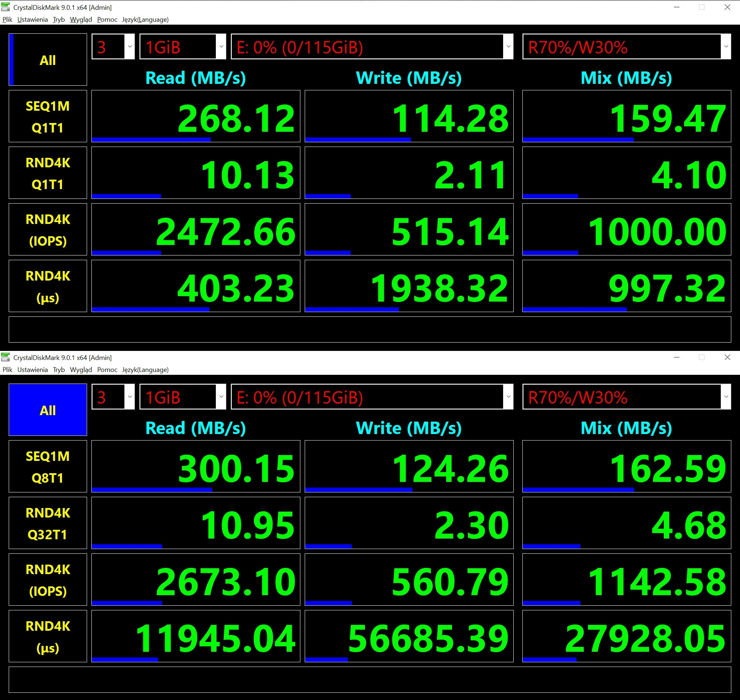
Task: Click the empty comment field at the bottom of the upper window
Action: [370, 329]
